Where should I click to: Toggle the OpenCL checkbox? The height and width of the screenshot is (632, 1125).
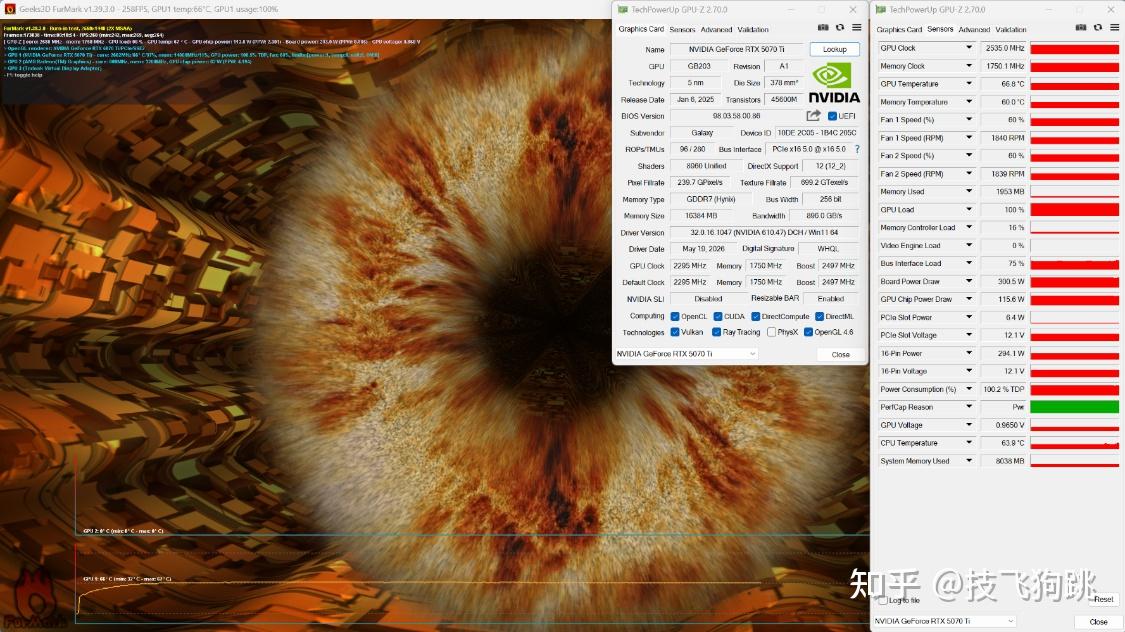point(675,316)
